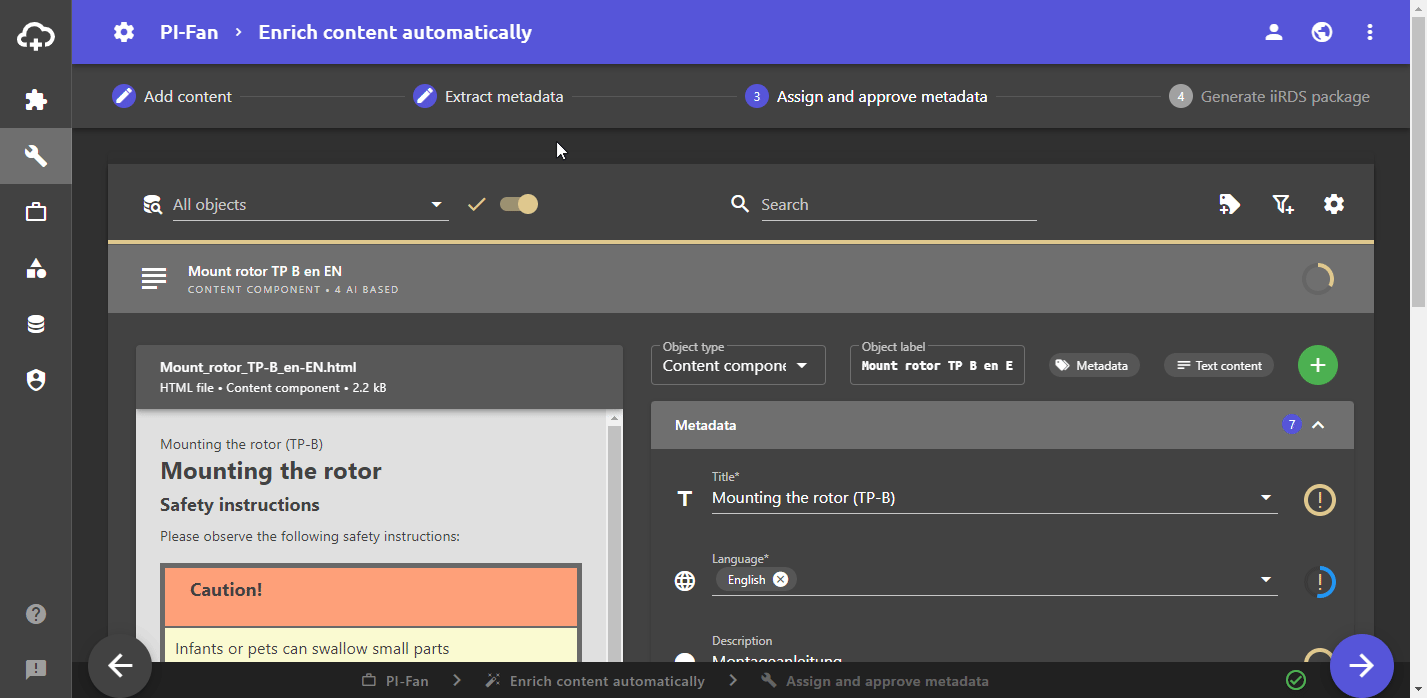
Task: Click the page vertical scrollbar
Action: [1418, 160]
